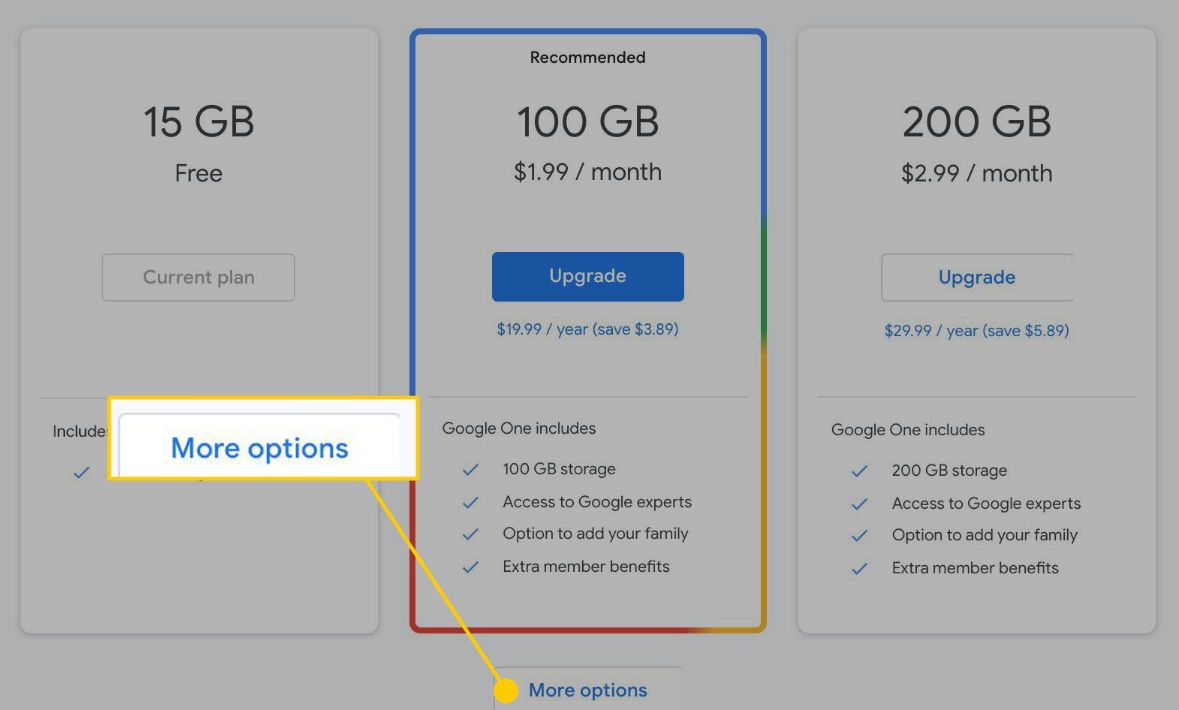Click Extra member benefits checkmark in 100 GB plan
1179x710 pixels.
470,567
